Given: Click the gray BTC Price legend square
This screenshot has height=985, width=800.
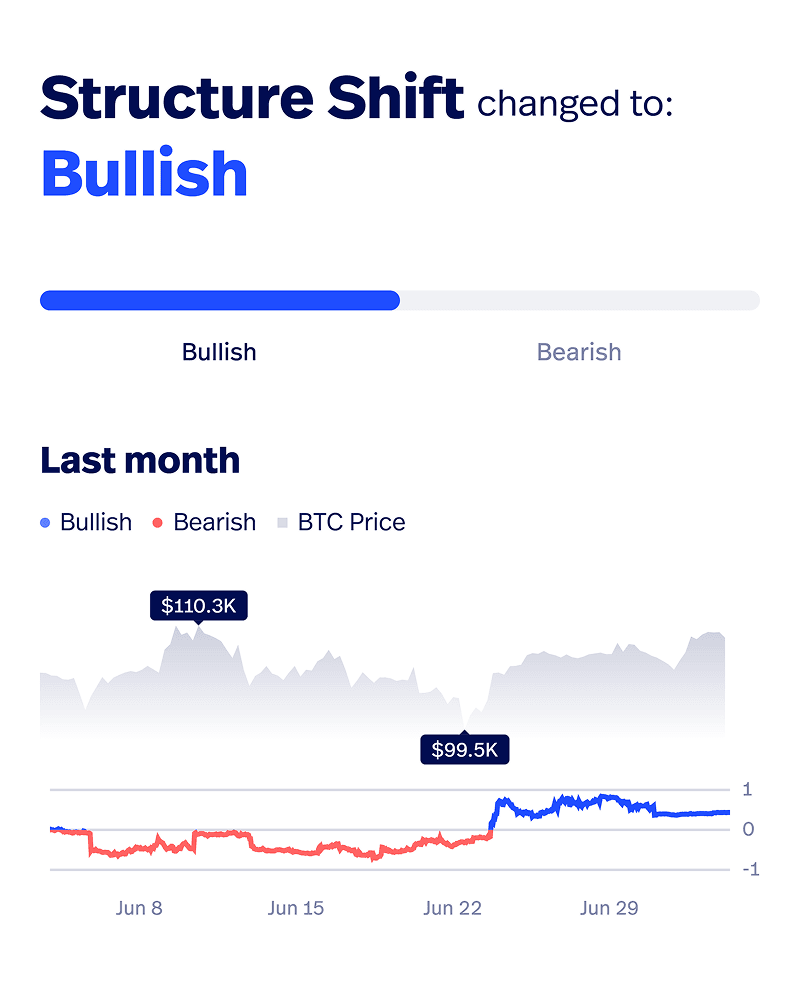Looking at the screenshot, I should point(283,523).
